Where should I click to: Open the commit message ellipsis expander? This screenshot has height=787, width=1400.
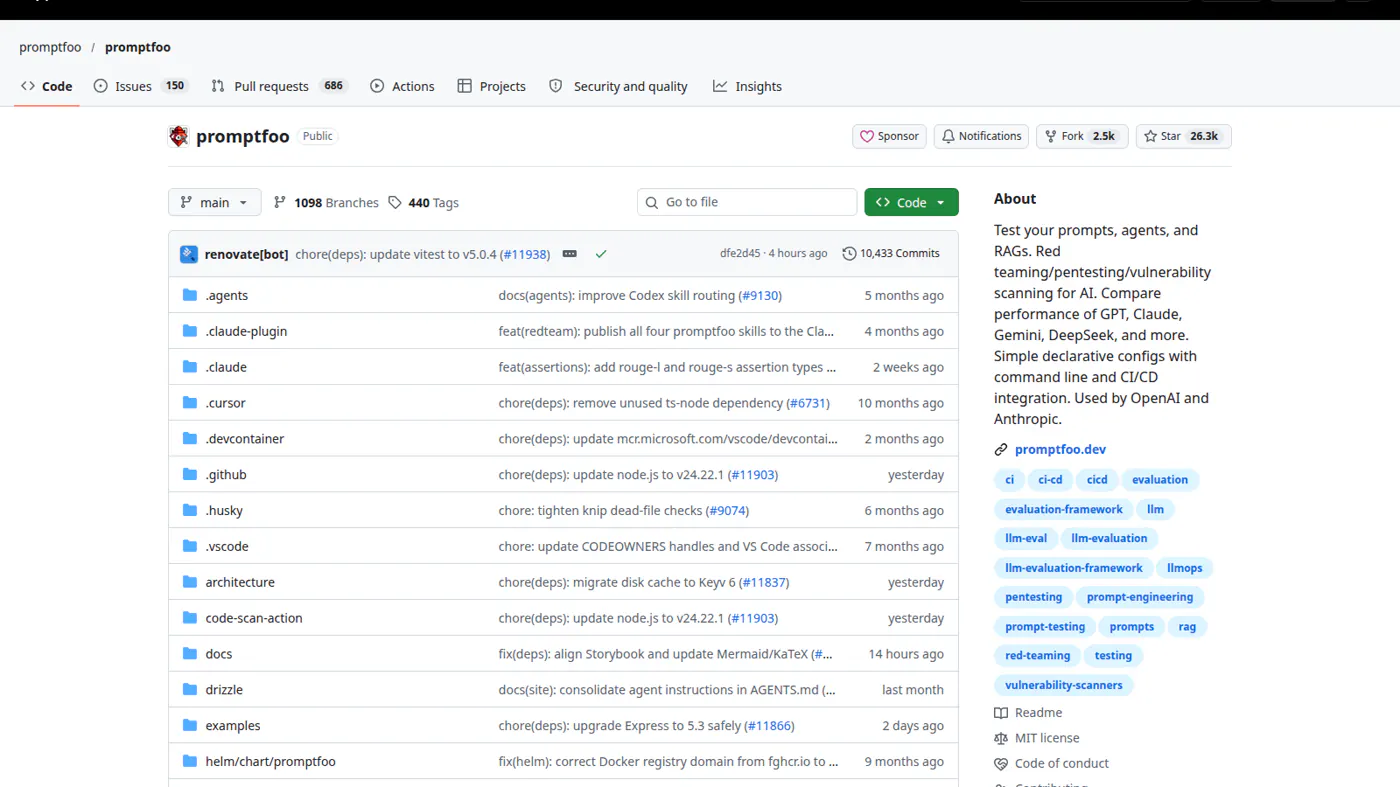click(570, 254)
